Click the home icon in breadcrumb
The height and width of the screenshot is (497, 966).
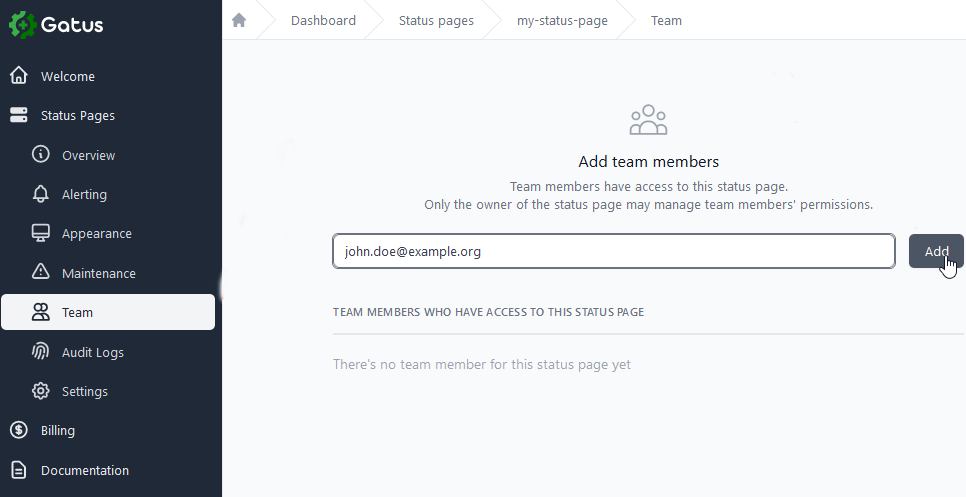click(x=239, y=20)
